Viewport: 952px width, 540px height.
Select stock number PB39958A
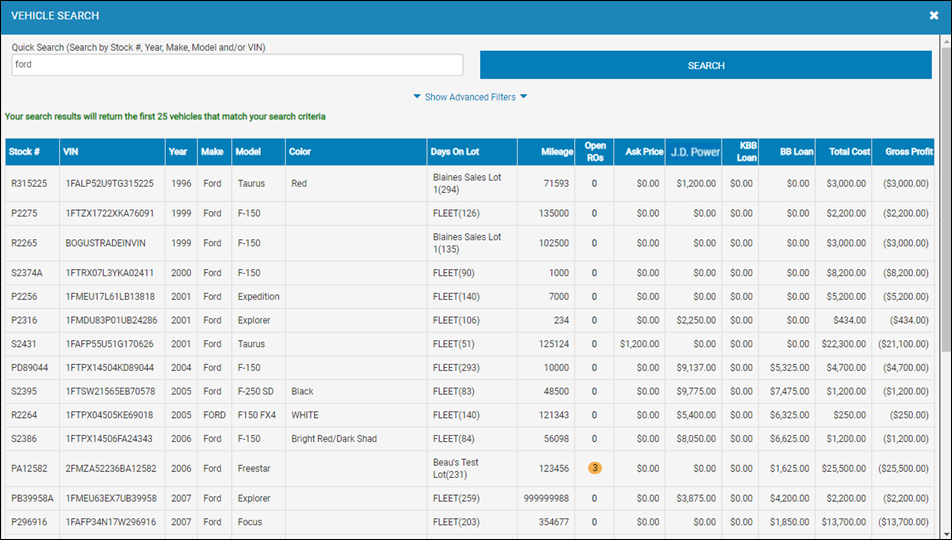coord(32,498)
